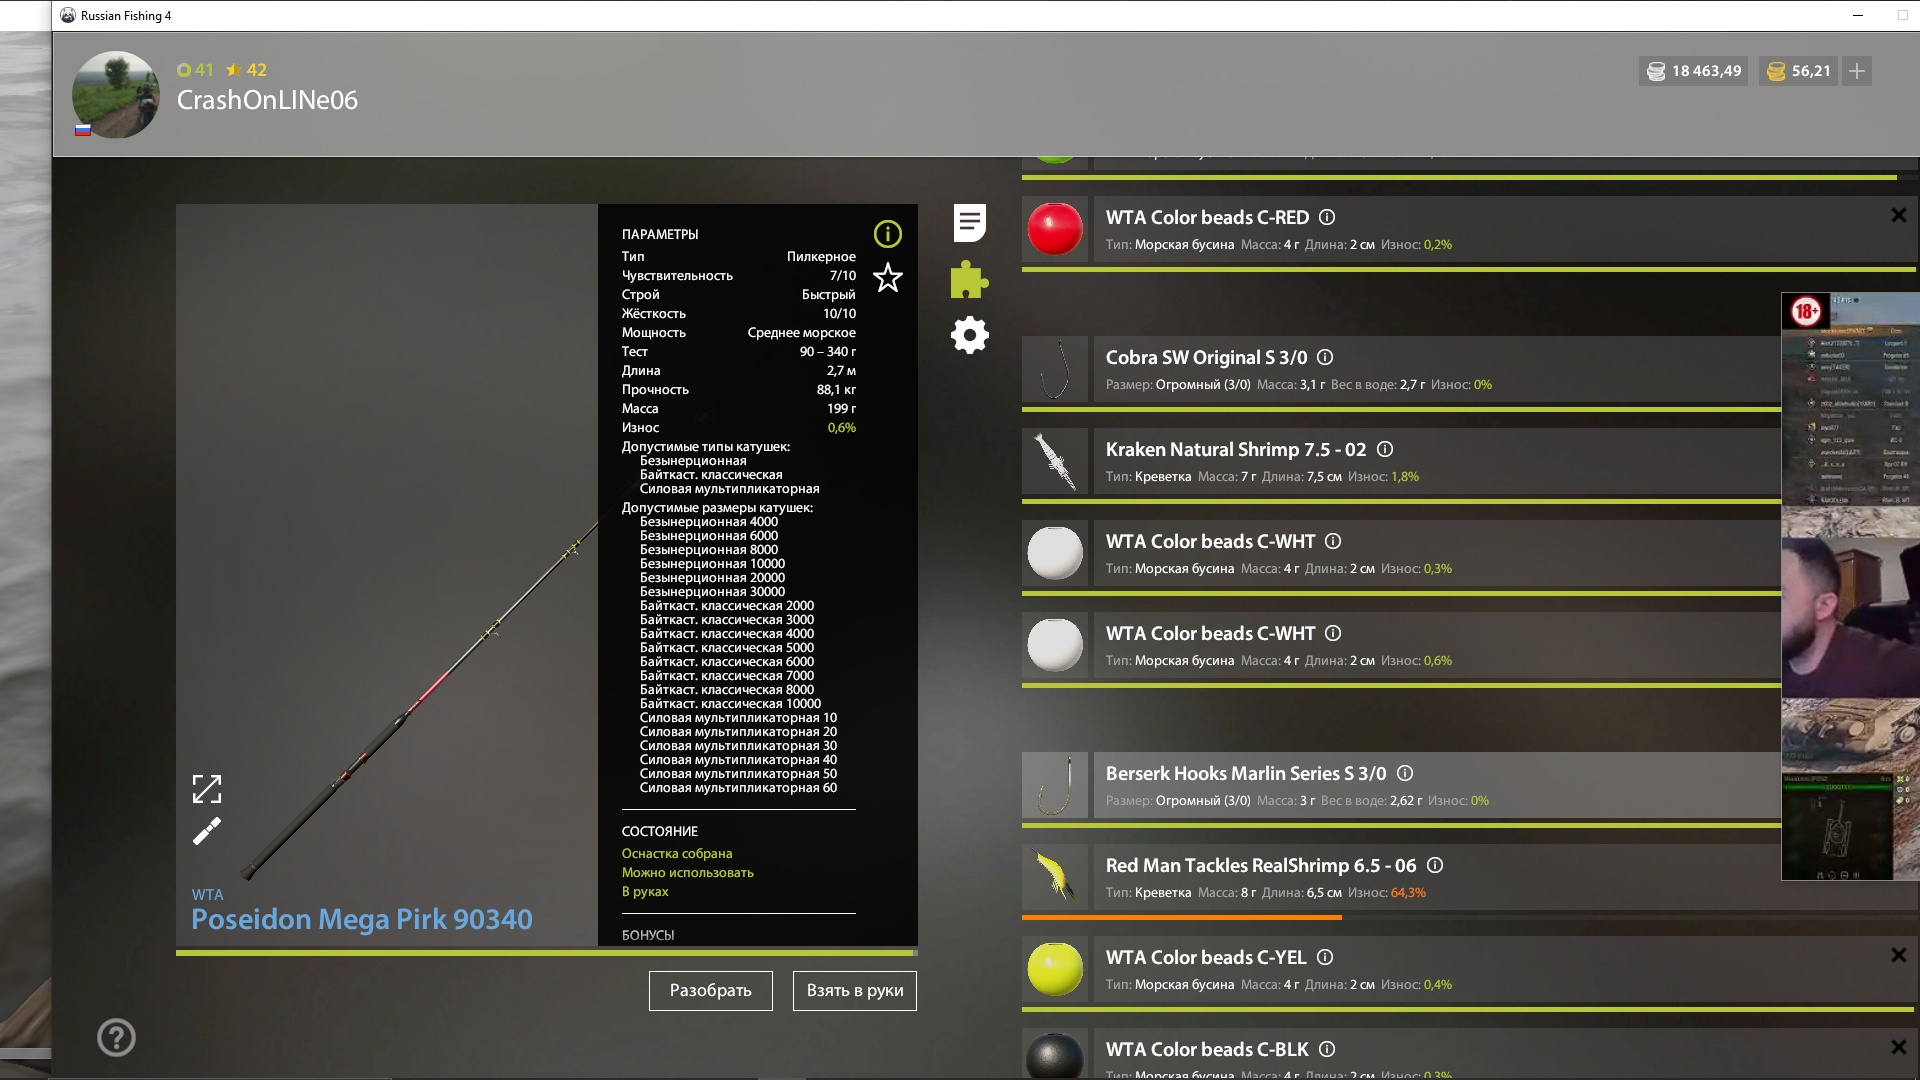The width and height of the screenshot is (1920, 1080).
Task: Mark rod as favorite with star icon
Action: [x=888, y=278]
